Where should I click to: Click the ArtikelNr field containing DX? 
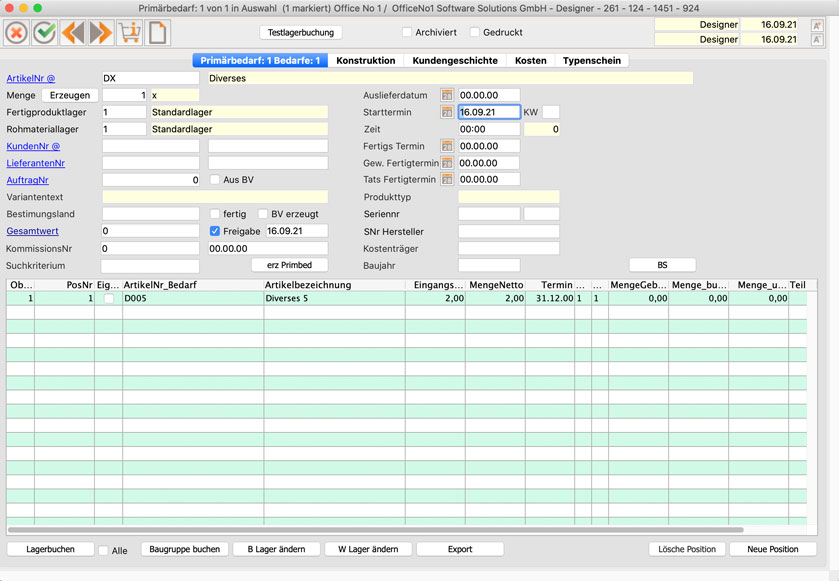click(x=150, y=78)
